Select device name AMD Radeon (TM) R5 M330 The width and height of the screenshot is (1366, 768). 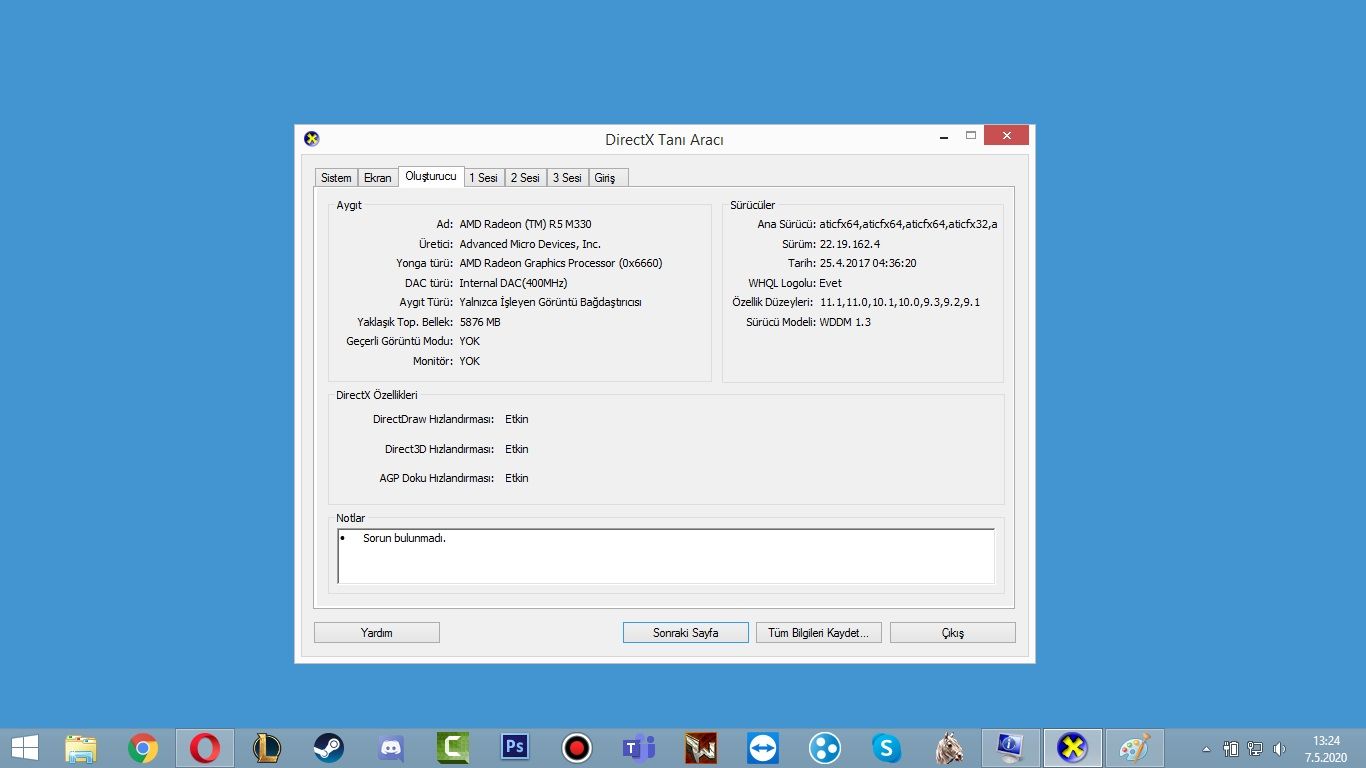coord(525,224)
